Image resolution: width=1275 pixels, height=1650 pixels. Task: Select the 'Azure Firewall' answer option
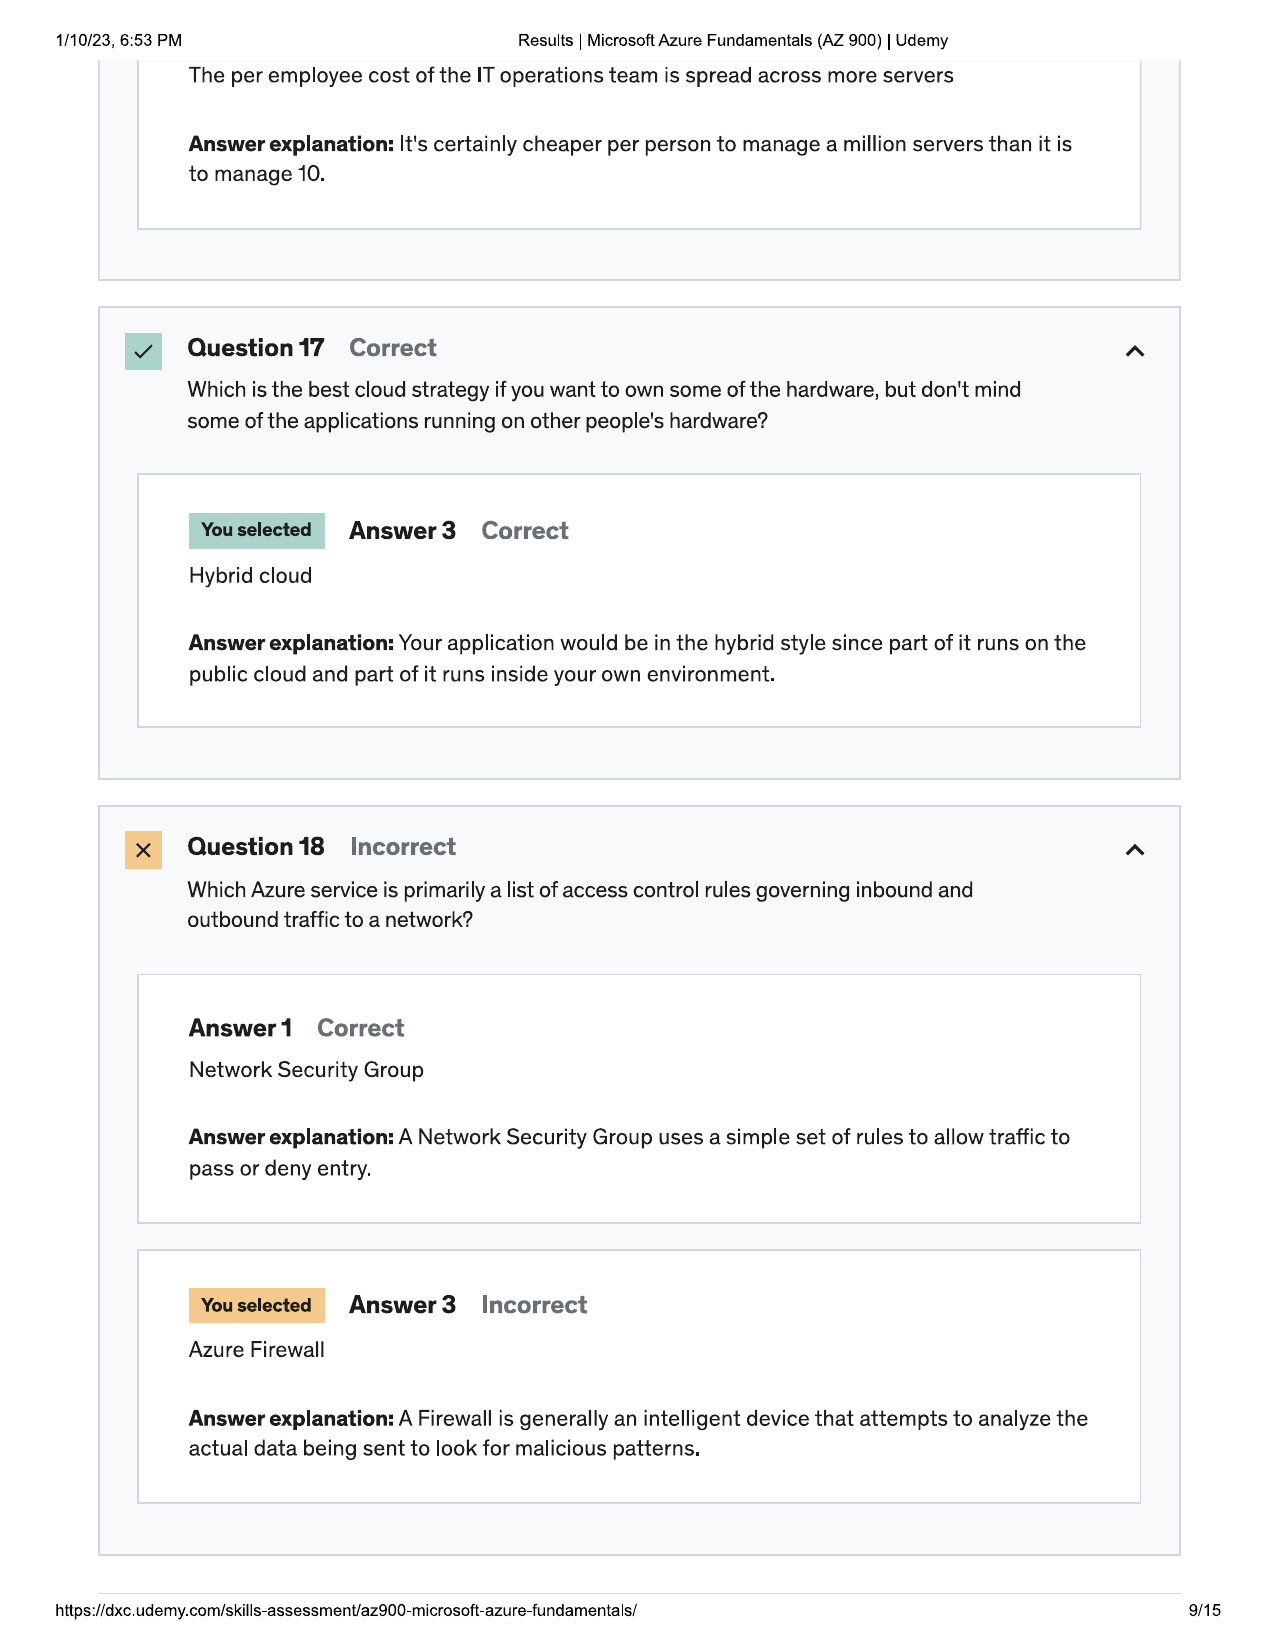point(257,1350)
